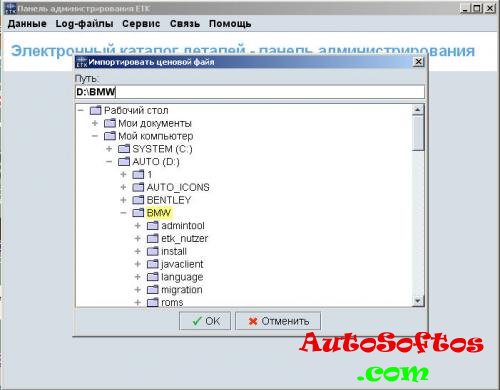Click the folder icon for etk_nutzer

point(153,238)
